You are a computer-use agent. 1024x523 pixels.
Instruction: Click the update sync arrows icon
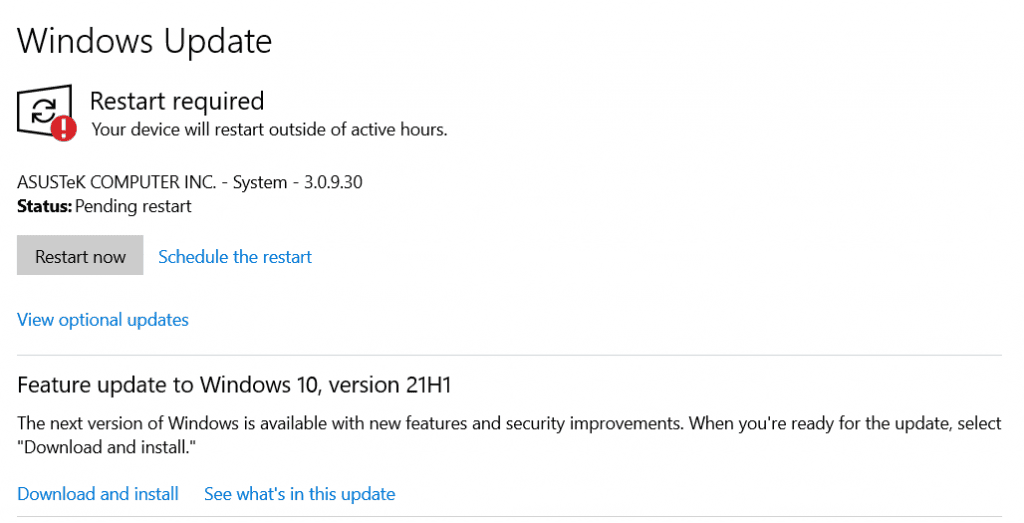pos(43,110)
